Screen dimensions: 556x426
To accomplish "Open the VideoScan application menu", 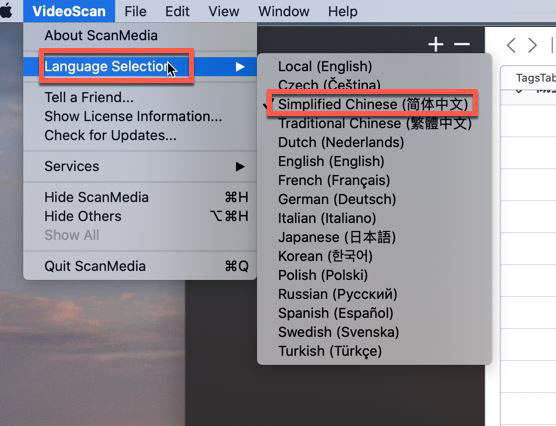I will click(69, 11).
